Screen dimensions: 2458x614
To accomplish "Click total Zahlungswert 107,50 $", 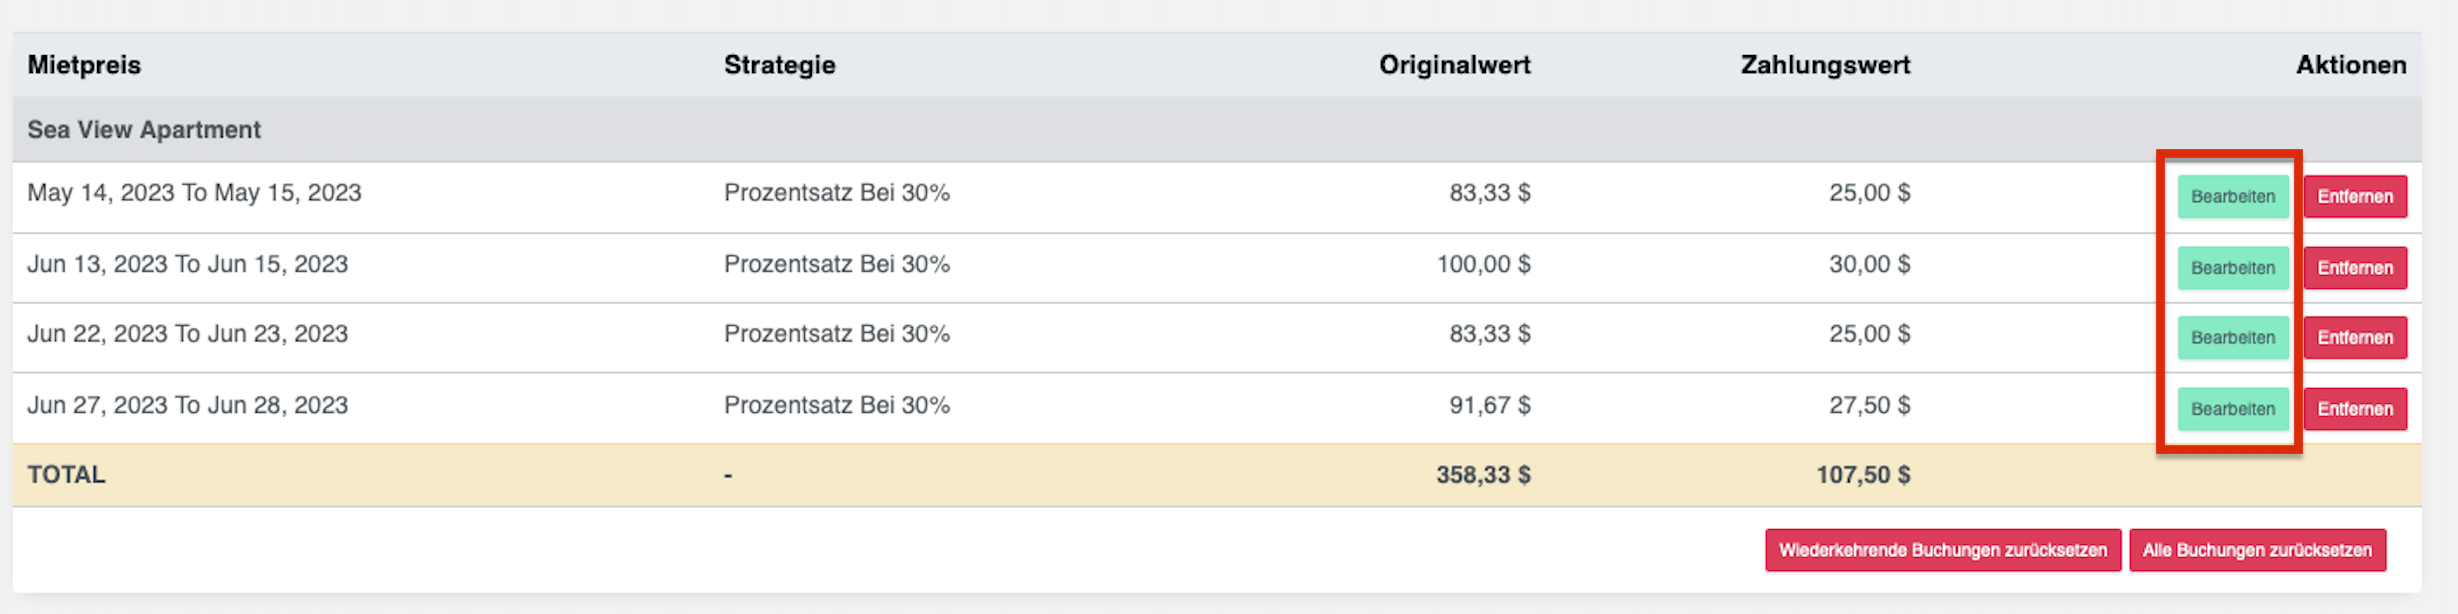I will pos(1862,475).
